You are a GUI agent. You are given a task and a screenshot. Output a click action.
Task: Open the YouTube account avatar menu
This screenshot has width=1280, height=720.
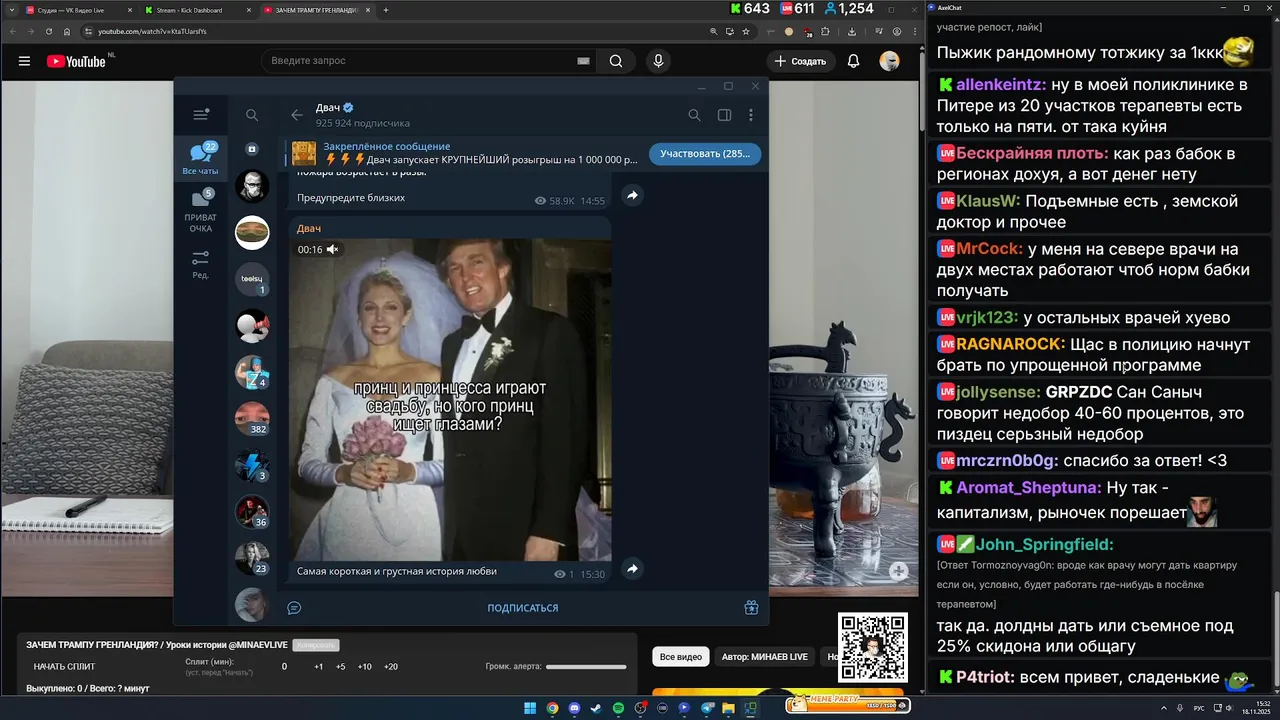(889, 61)
